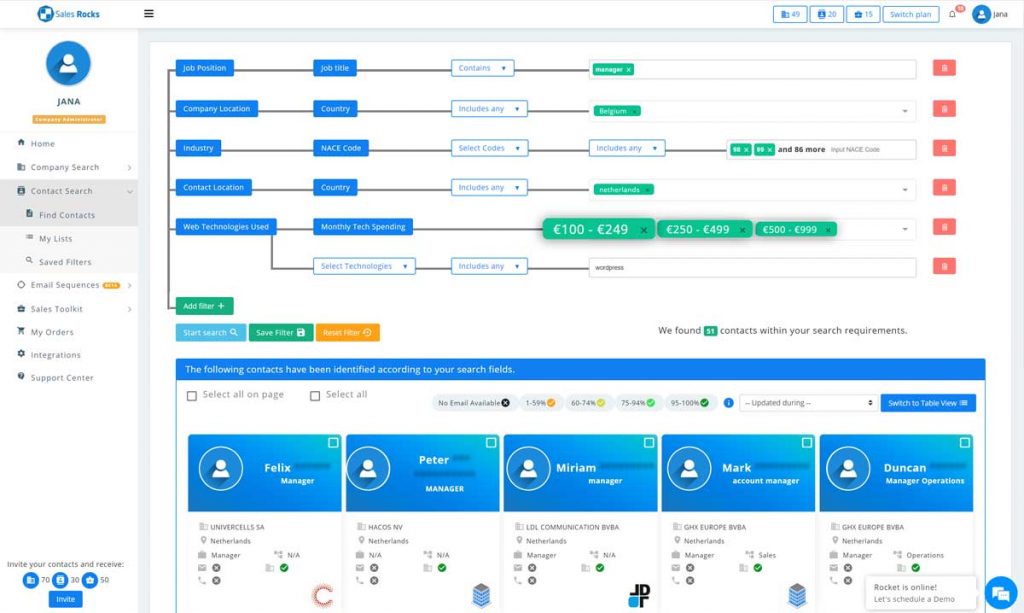
Task: Remove the €100 - €249 spending tag
Action: 644,230
